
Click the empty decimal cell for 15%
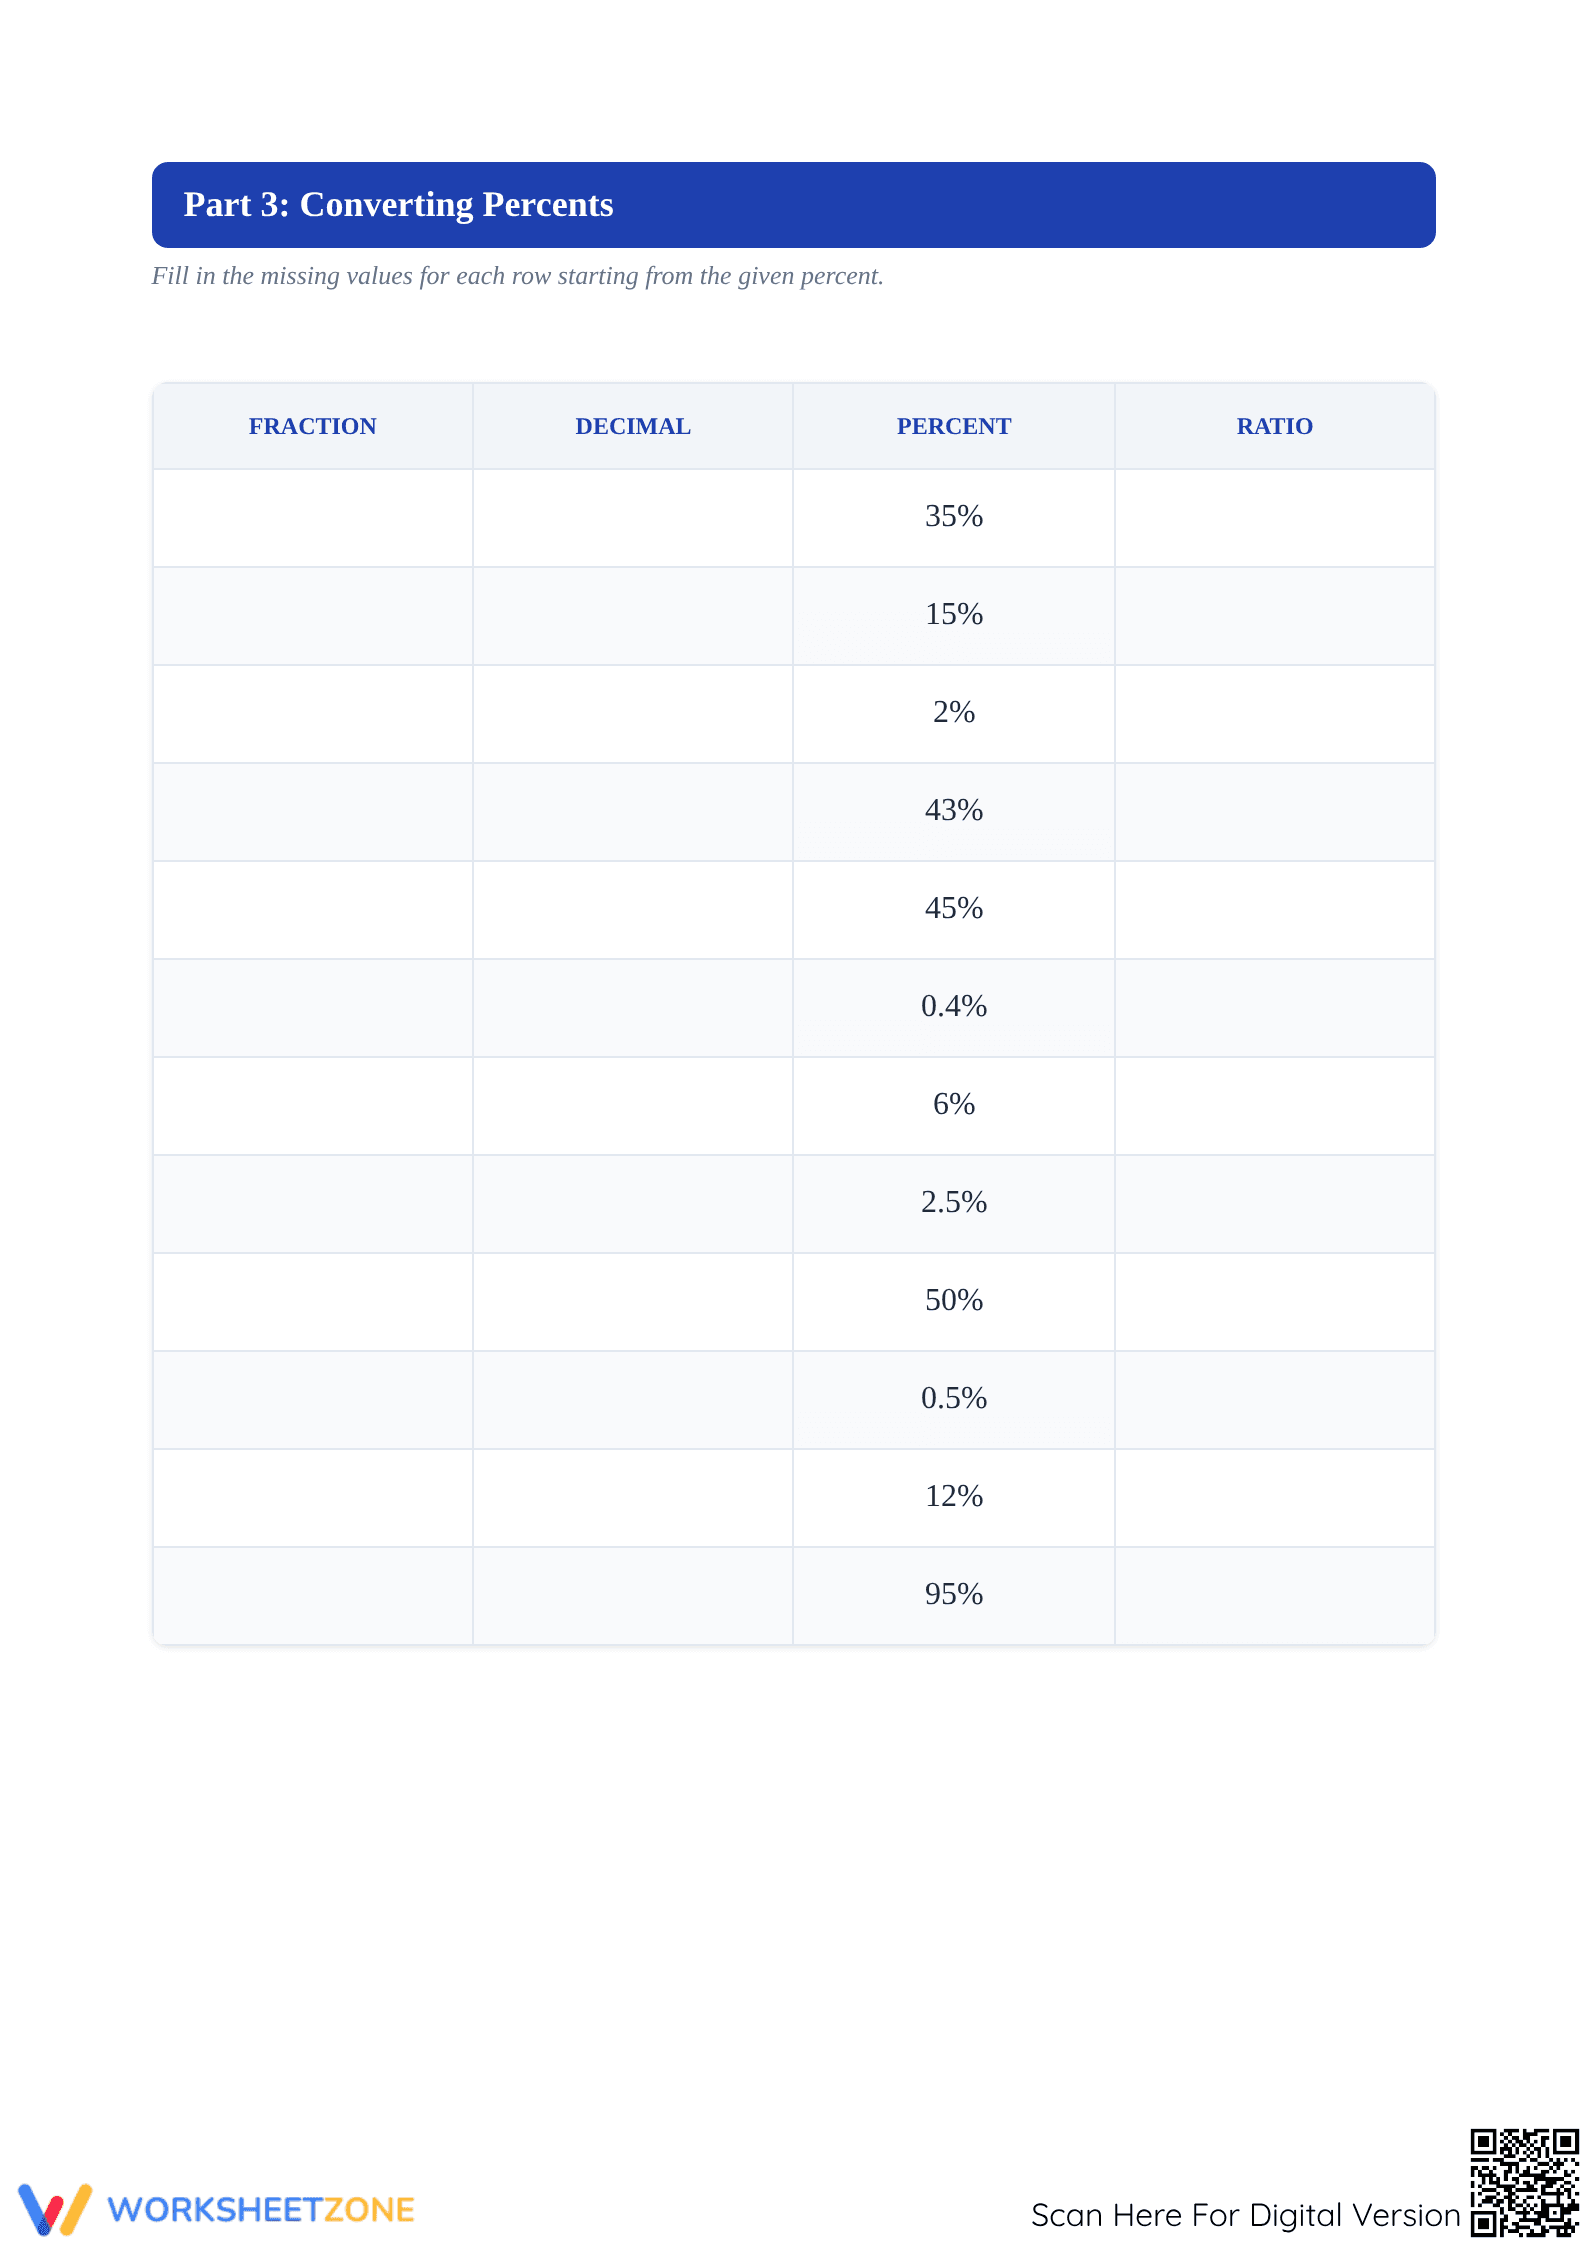[633, 616]
